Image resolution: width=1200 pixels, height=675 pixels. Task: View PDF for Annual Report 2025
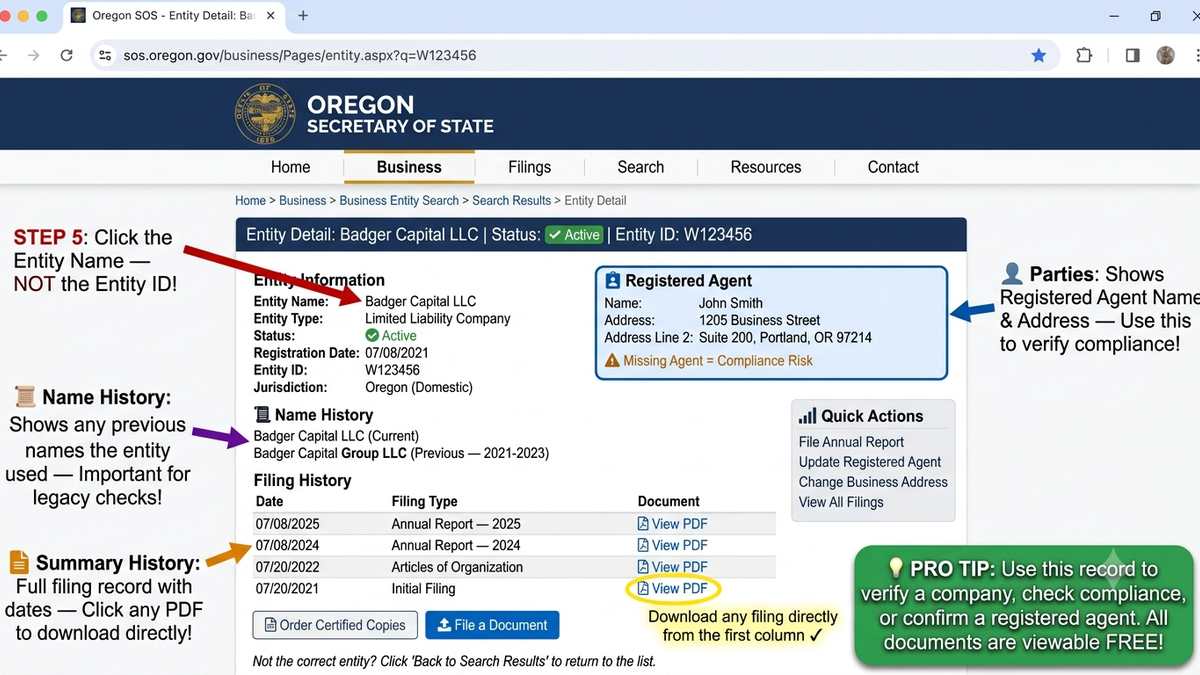click(x=672, y=524)
